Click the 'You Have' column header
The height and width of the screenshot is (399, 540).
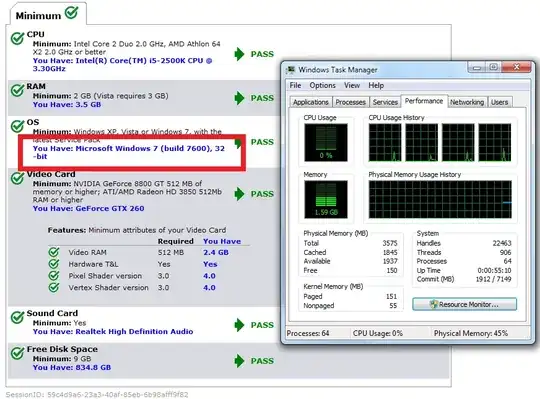tap(222, 241)
